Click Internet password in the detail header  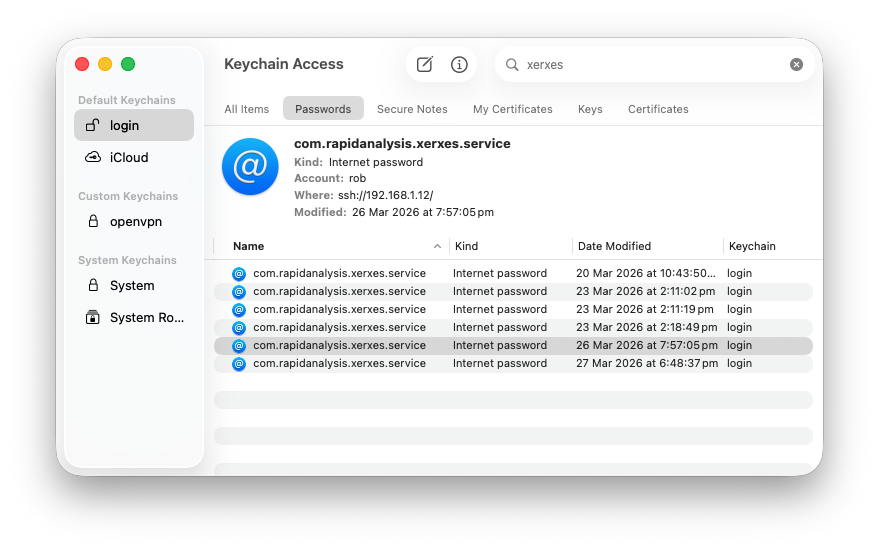coord(376,162)
